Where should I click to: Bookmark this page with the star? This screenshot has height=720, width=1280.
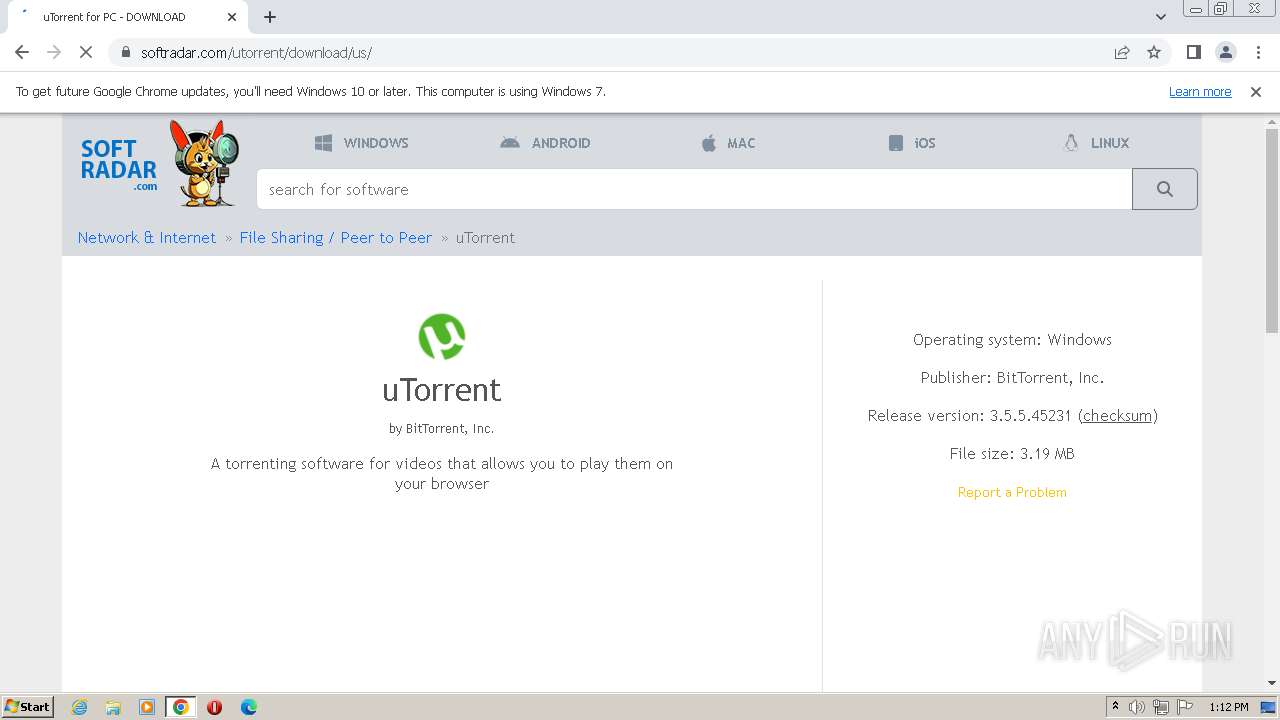(1154, 53)
